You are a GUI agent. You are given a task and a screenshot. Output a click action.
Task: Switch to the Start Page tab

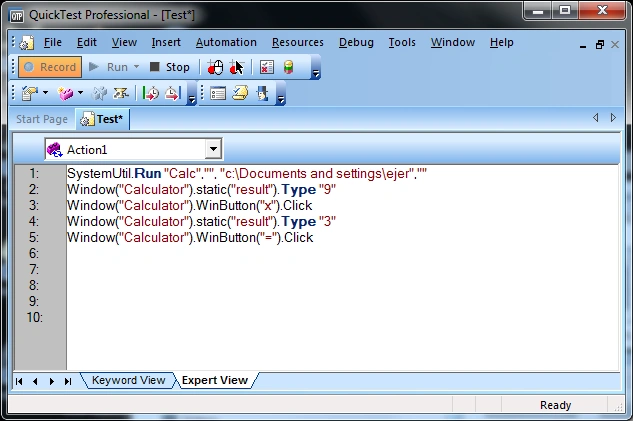42,119
